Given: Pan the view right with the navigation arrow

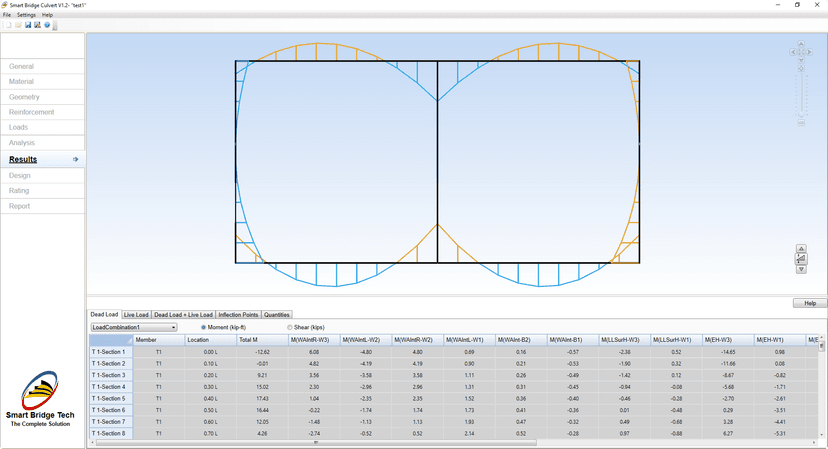Looking at the screenshot, I should [808, 52].
